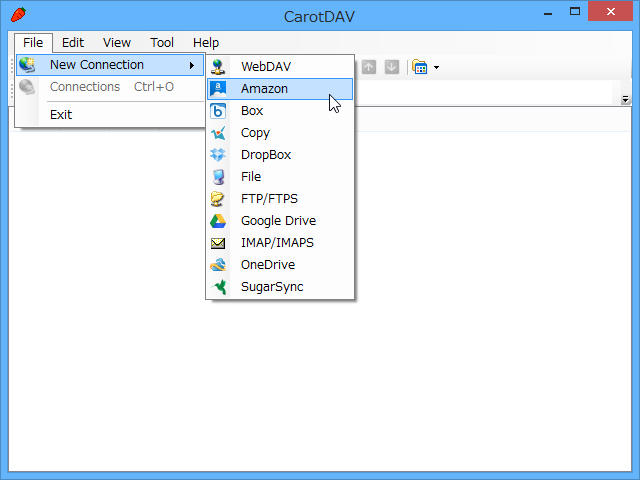This screenshot has width=640, height=480.
Task: Select Box from connection list
Action: click(x=280, y=111)
